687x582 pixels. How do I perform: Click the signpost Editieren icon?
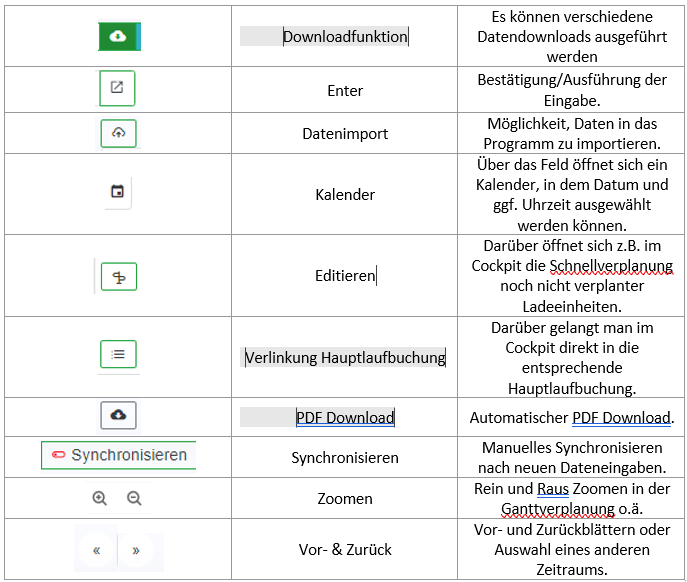coord(118,277)
